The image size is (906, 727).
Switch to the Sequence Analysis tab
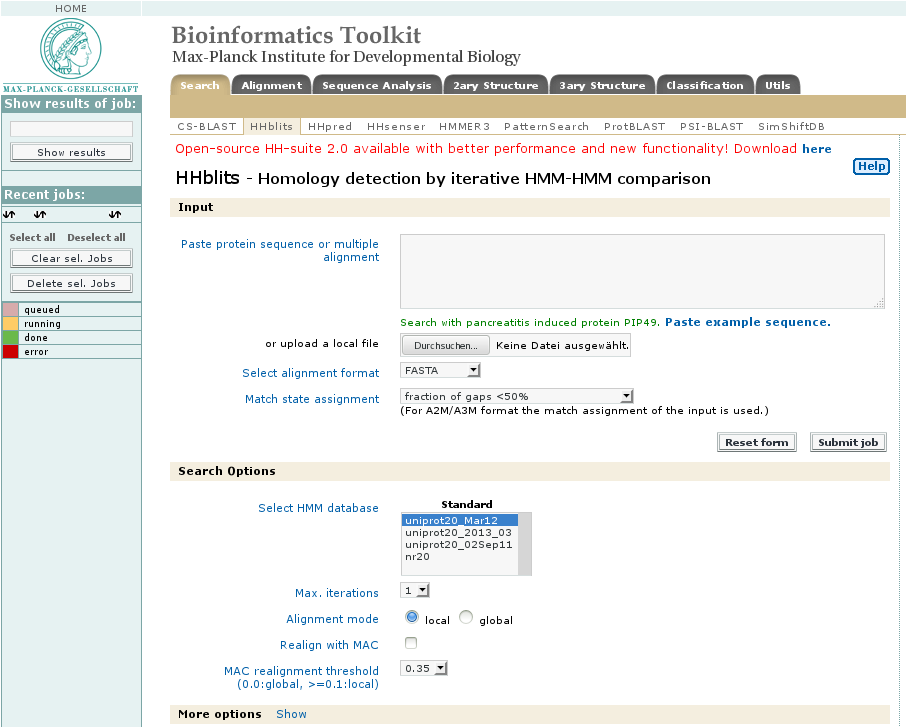click(x=377, y=85)
